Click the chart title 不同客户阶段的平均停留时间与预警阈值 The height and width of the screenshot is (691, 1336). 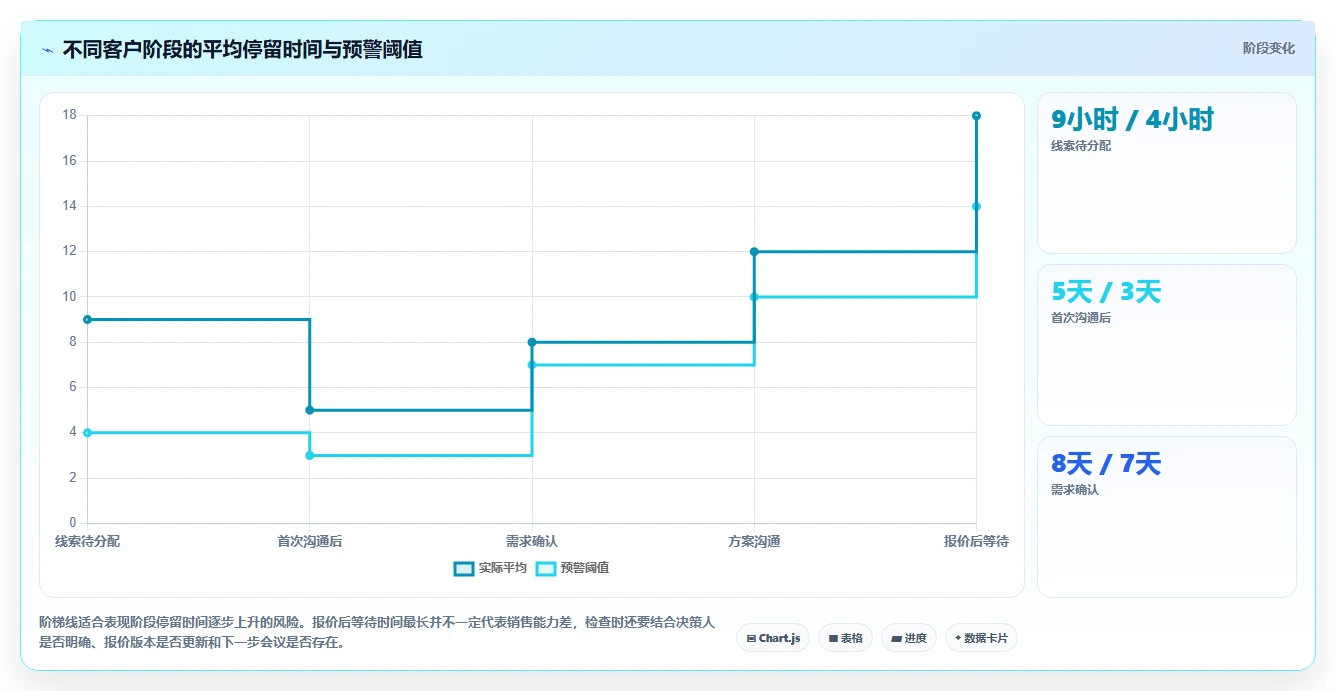pyautogui.click(x=242, y=50)
